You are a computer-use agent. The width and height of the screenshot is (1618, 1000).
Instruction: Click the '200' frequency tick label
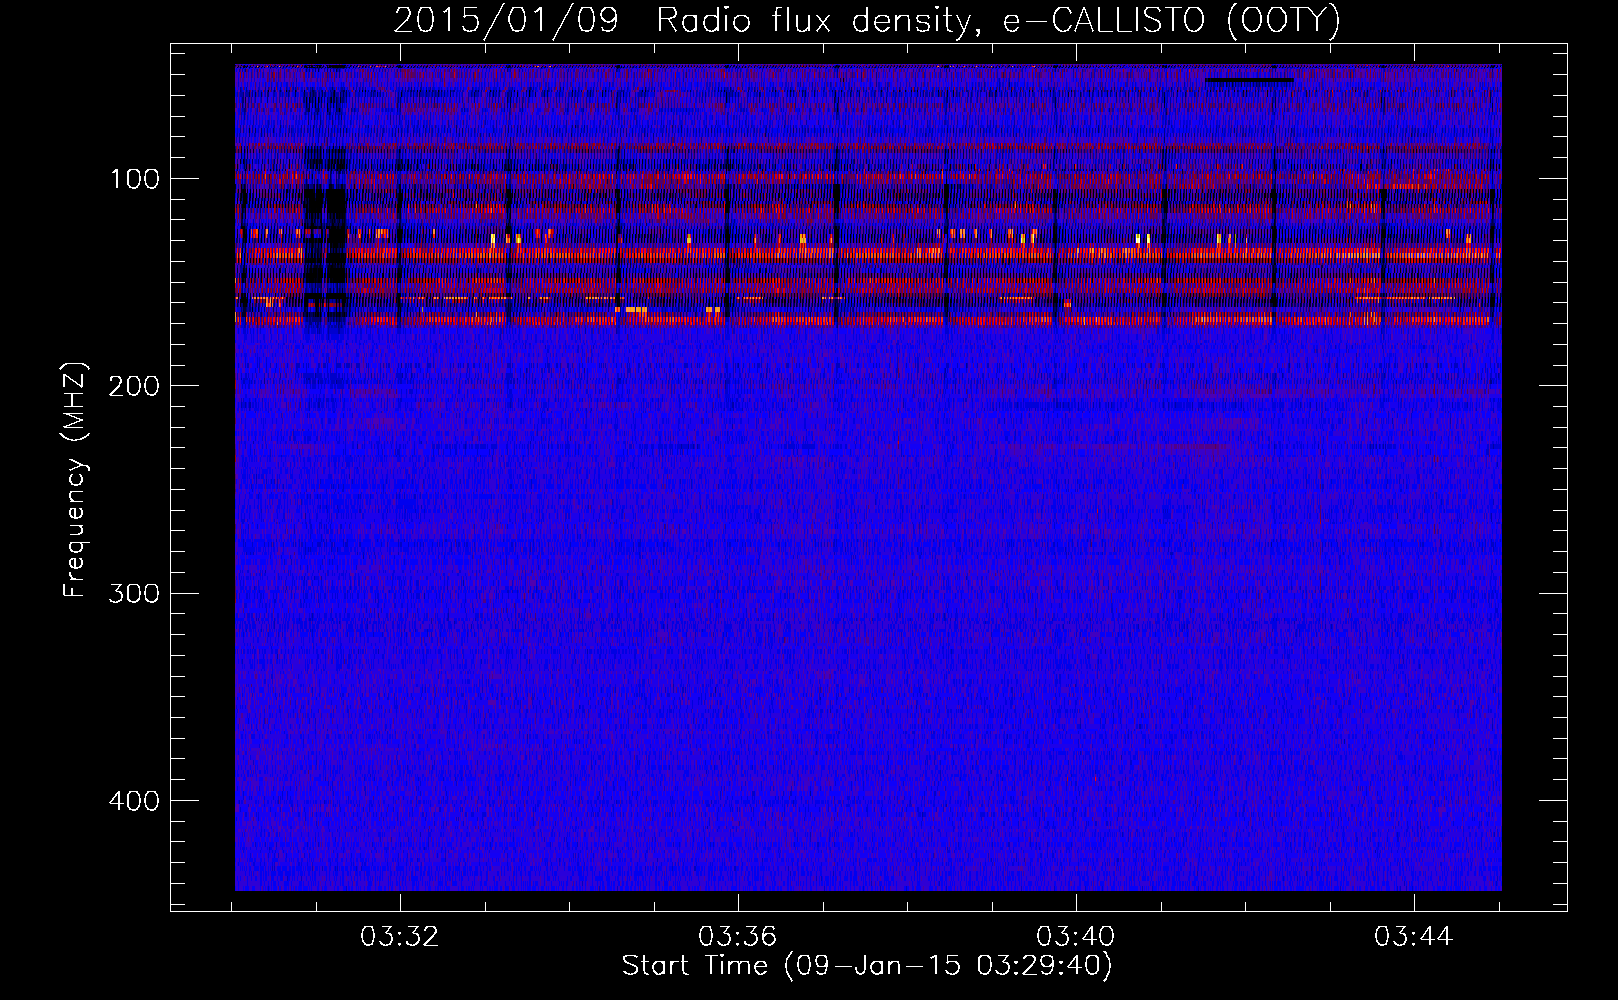pyautogui.click(x=135, y=386)
